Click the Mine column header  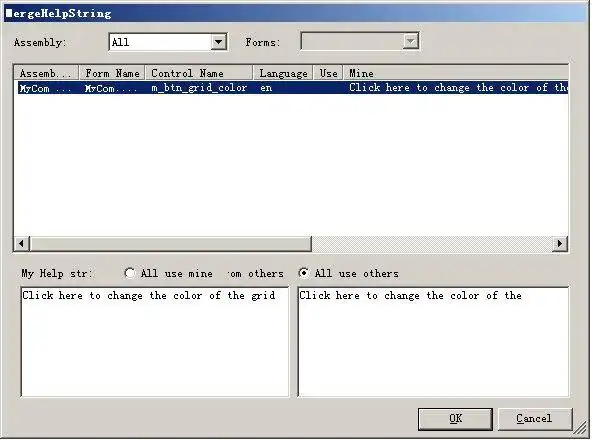(x=456, y=73)
